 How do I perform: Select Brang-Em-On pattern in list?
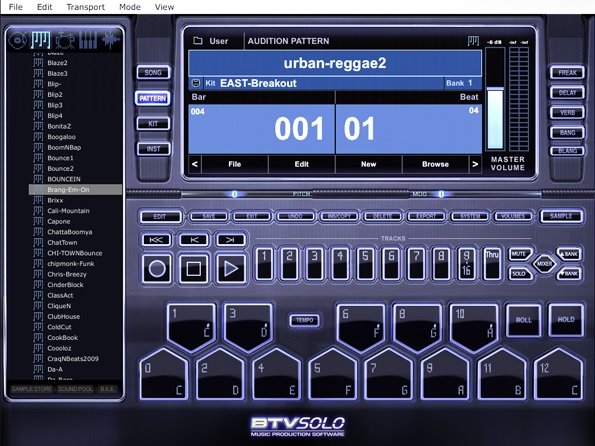click(76, 189)
